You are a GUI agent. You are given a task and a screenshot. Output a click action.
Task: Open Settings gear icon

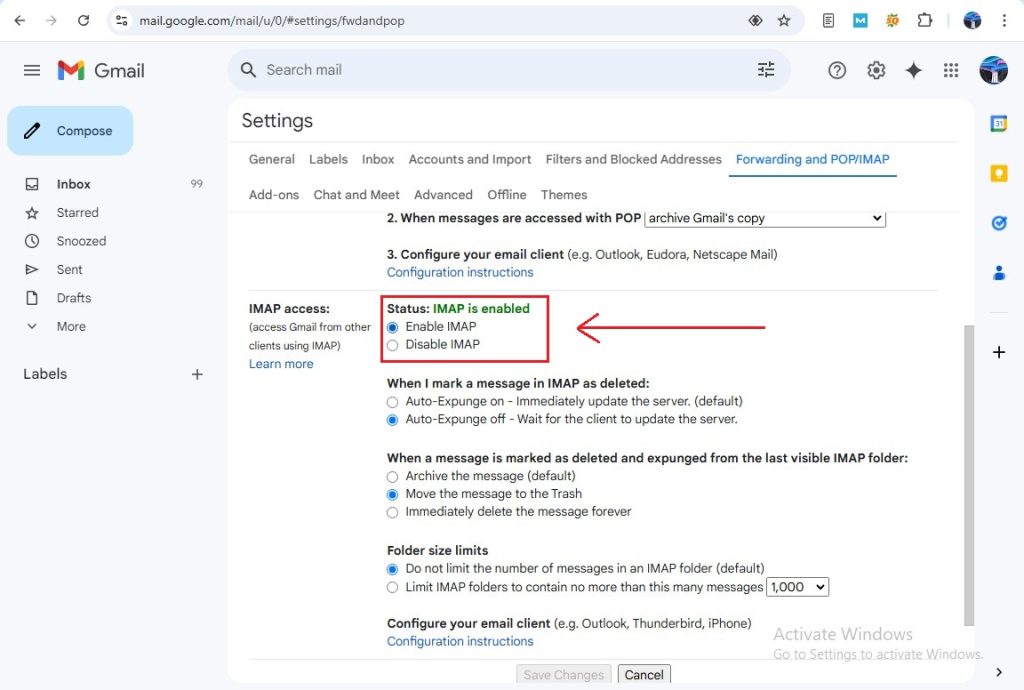click(x=876, y=70)
